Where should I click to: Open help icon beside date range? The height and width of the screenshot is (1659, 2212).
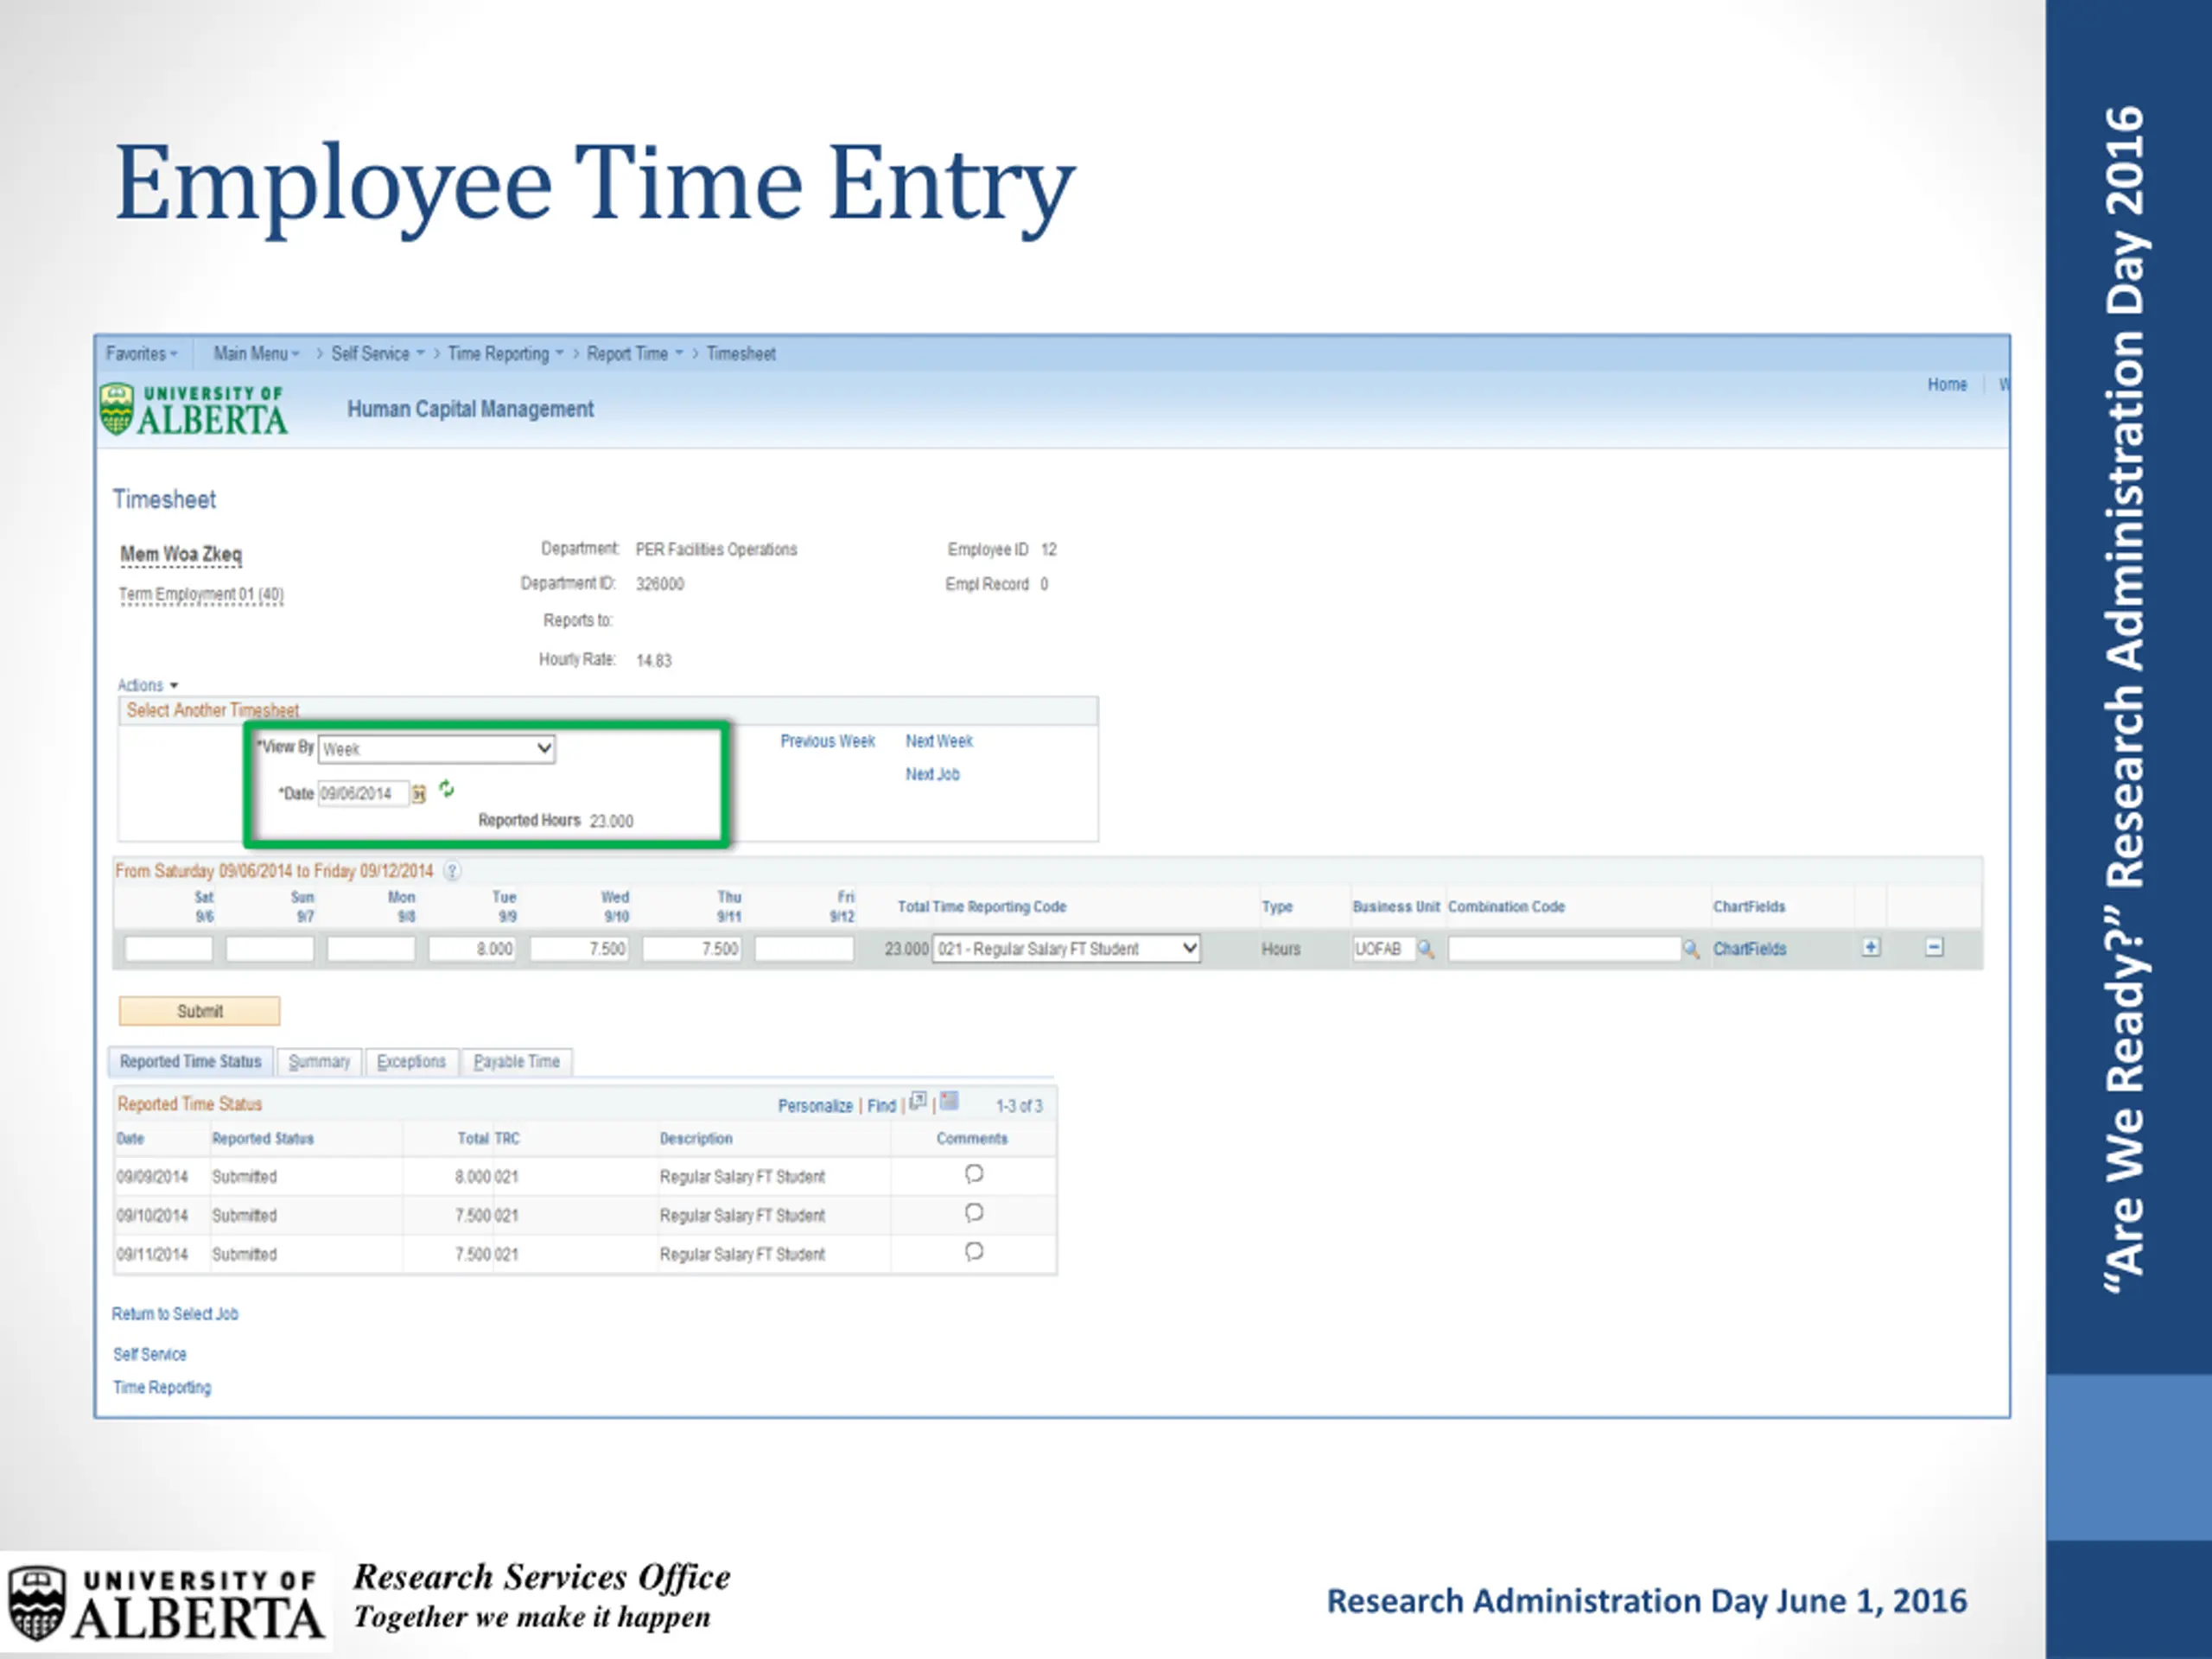tap(452, 871)
